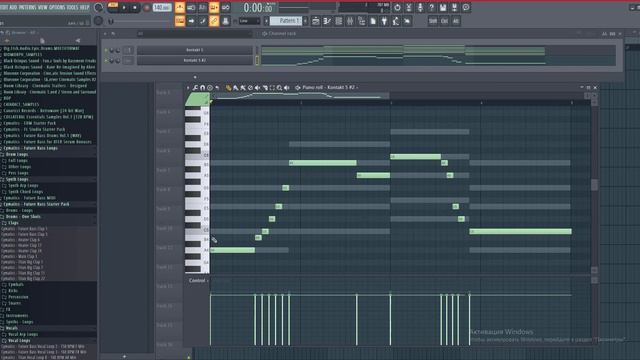Open the ADD menu

click(13, 7)
